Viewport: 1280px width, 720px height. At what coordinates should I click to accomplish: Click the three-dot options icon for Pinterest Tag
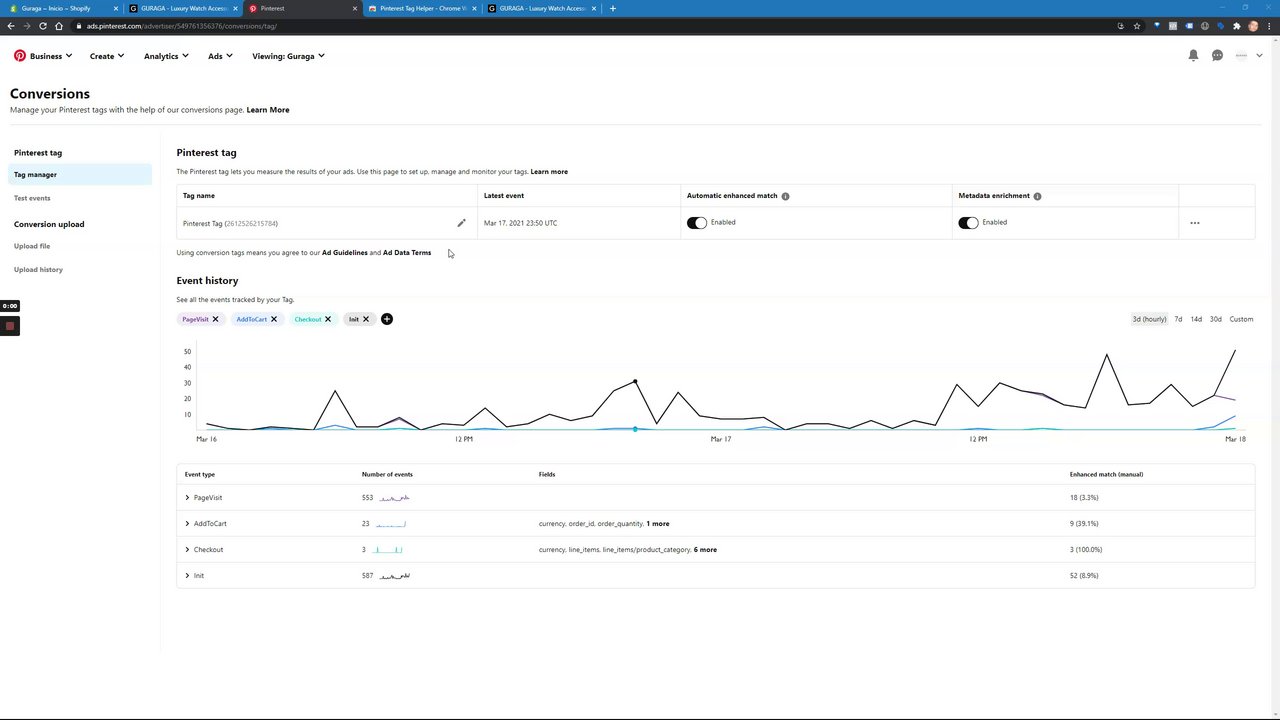[1195, 223]
